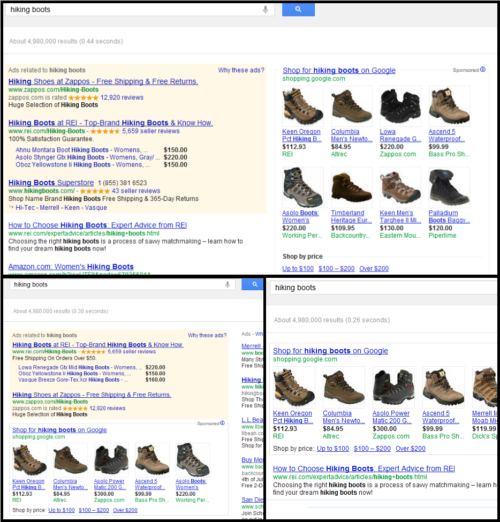This screenshot has height=522, width=500.
Task: Open the Hiking Shoes at Zappos ad in the bottom-left panel
Action: click(x=92, y=395)
